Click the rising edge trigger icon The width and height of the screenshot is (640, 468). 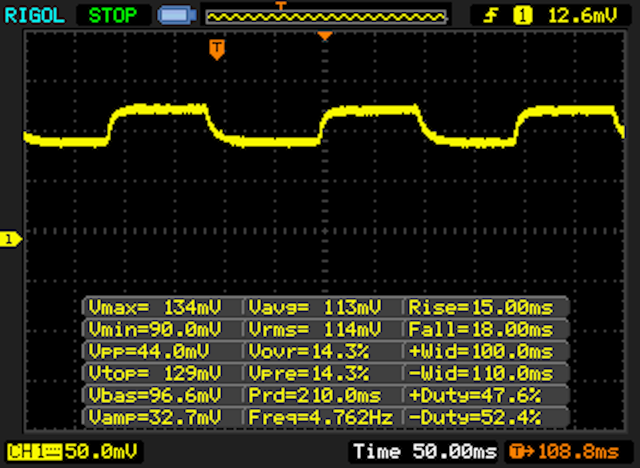pos(490,16)
